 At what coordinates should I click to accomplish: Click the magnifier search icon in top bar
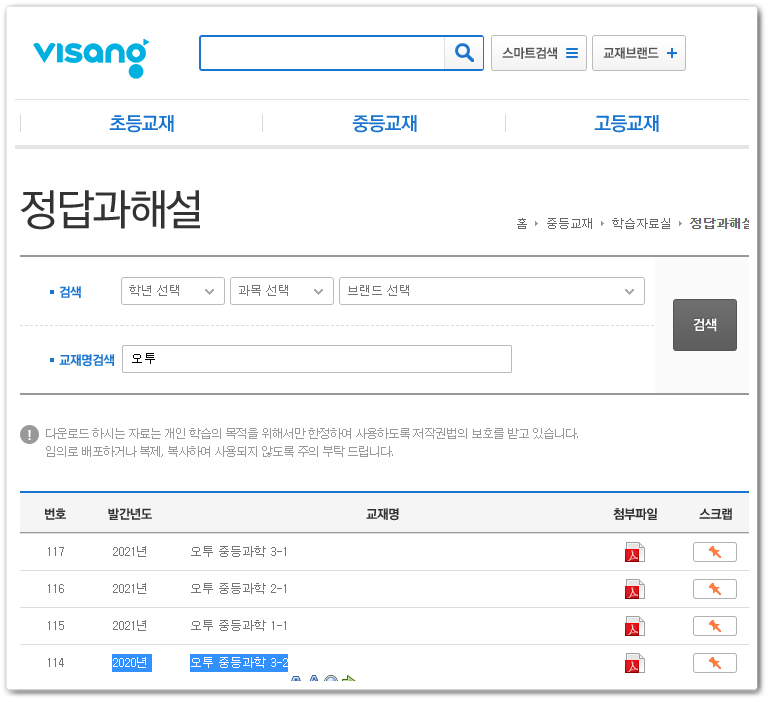(464, 53)
